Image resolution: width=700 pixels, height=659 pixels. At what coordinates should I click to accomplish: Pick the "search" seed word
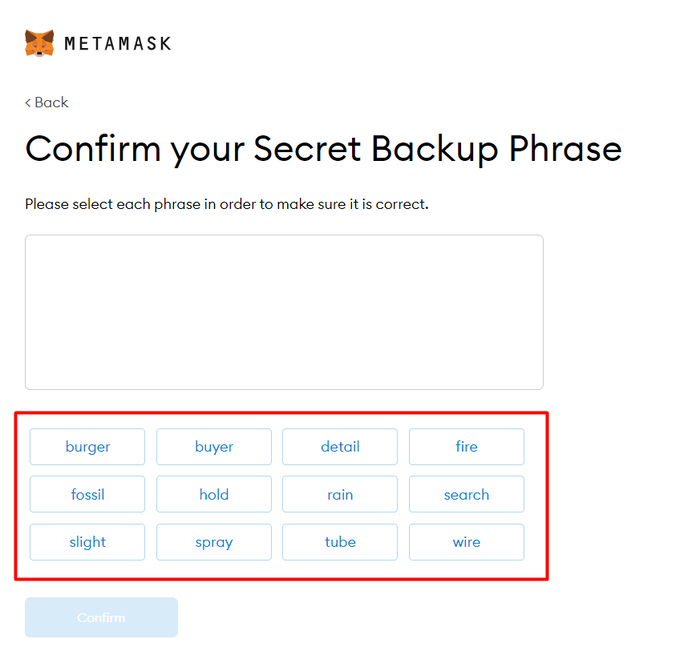coord(466,494)
